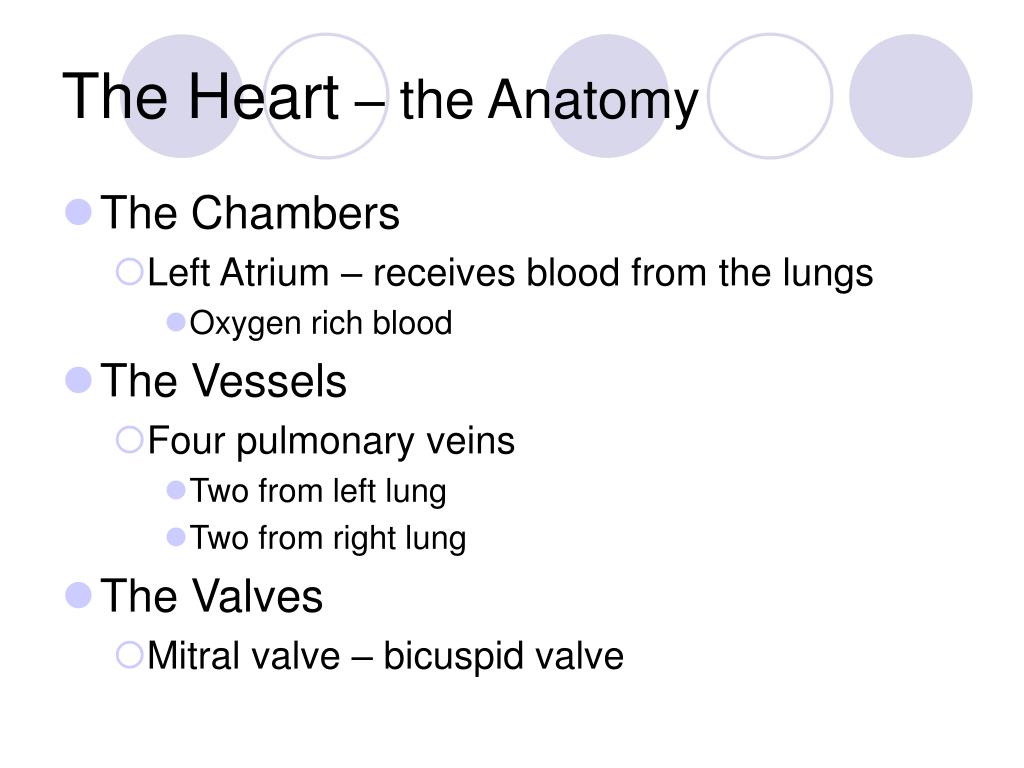This screenshot has width=1024, height=768.
Task: Click the filled bullet beside The Chambers
Action: click(78, 212)
